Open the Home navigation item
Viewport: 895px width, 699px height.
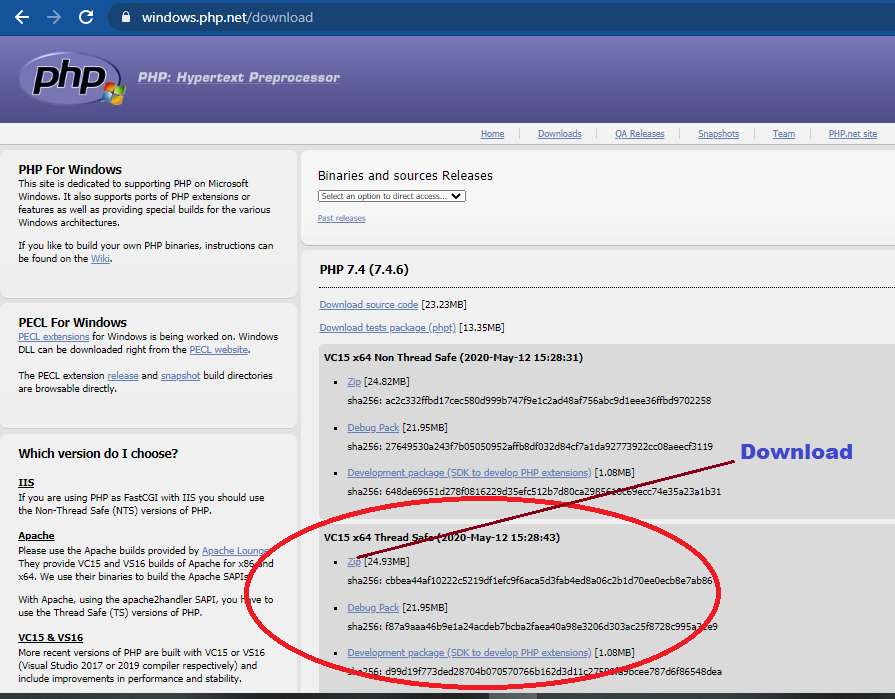492,134
